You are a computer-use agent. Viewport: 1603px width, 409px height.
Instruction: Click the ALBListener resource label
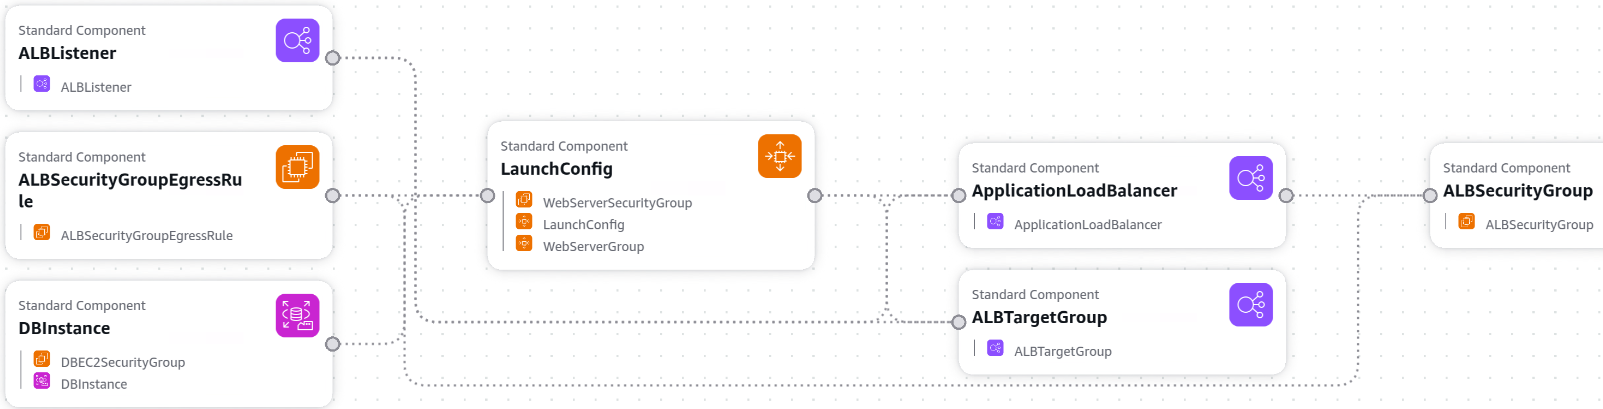pos(96,88)
